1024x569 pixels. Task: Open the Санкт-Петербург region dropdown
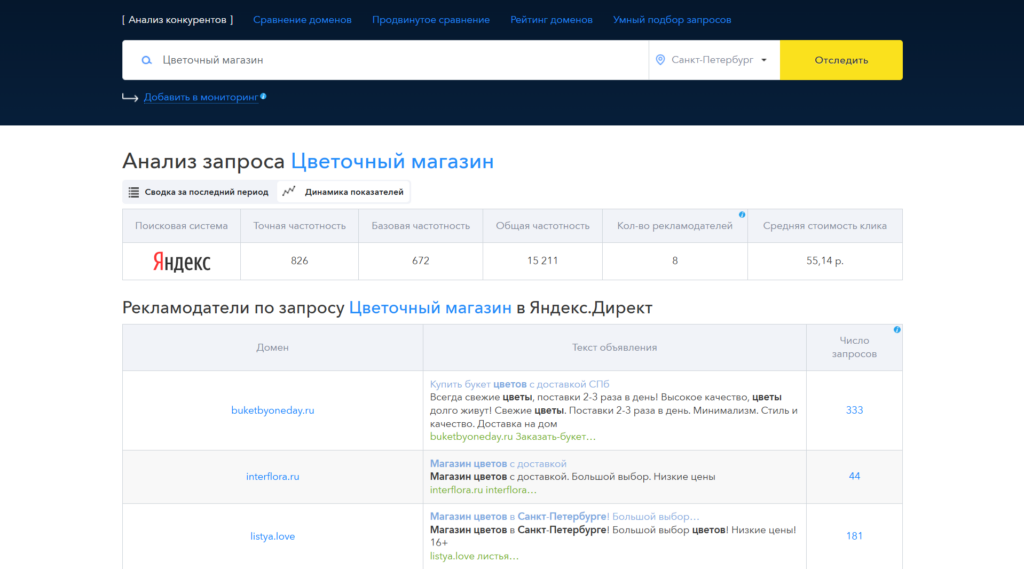pos(714,60)
